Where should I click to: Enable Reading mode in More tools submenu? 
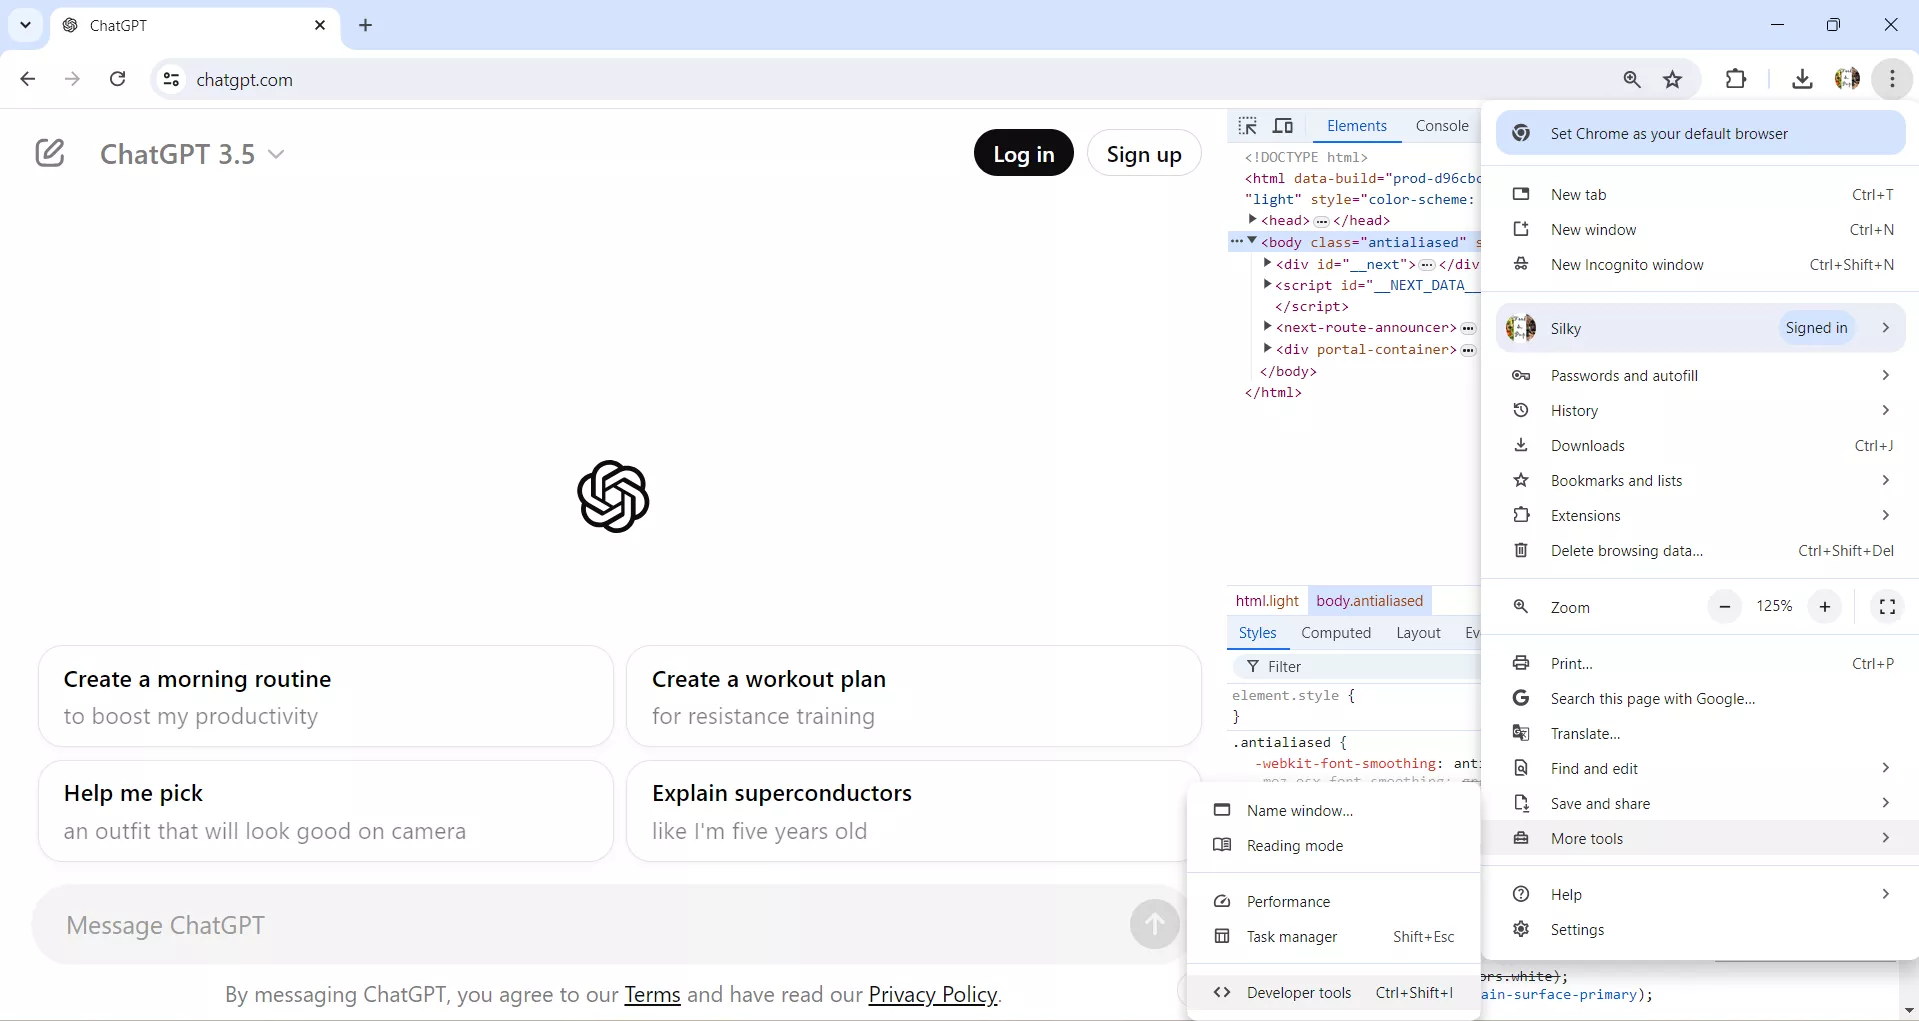(x=1294, y=845)
